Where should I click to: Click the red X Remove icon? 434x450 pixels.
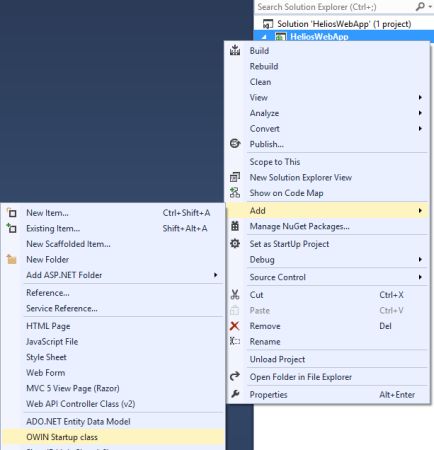click(235, 326)
